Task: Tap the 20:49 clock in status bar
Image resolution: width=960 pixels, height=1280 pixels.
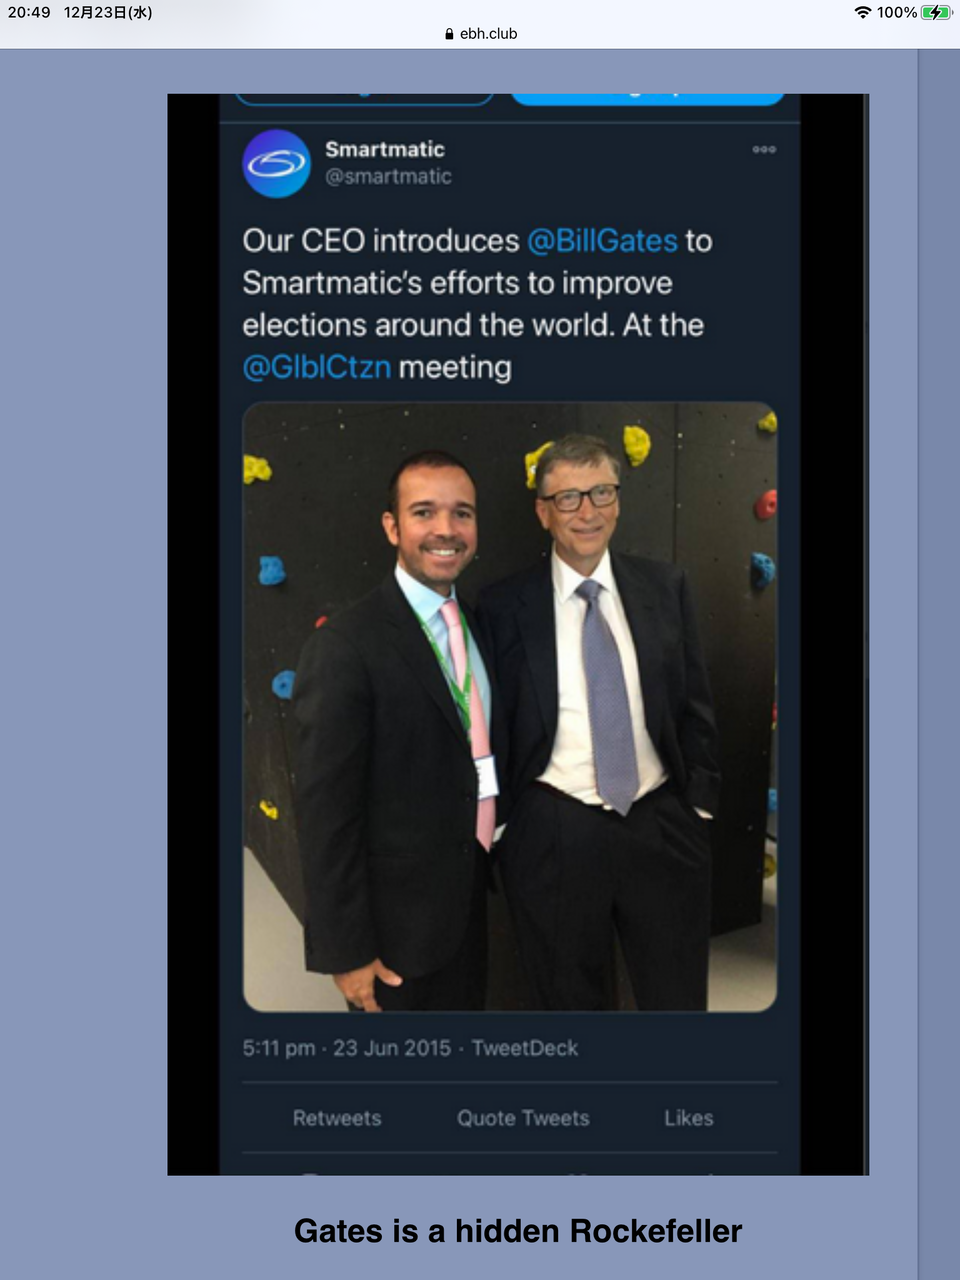Action: point(29,12)
